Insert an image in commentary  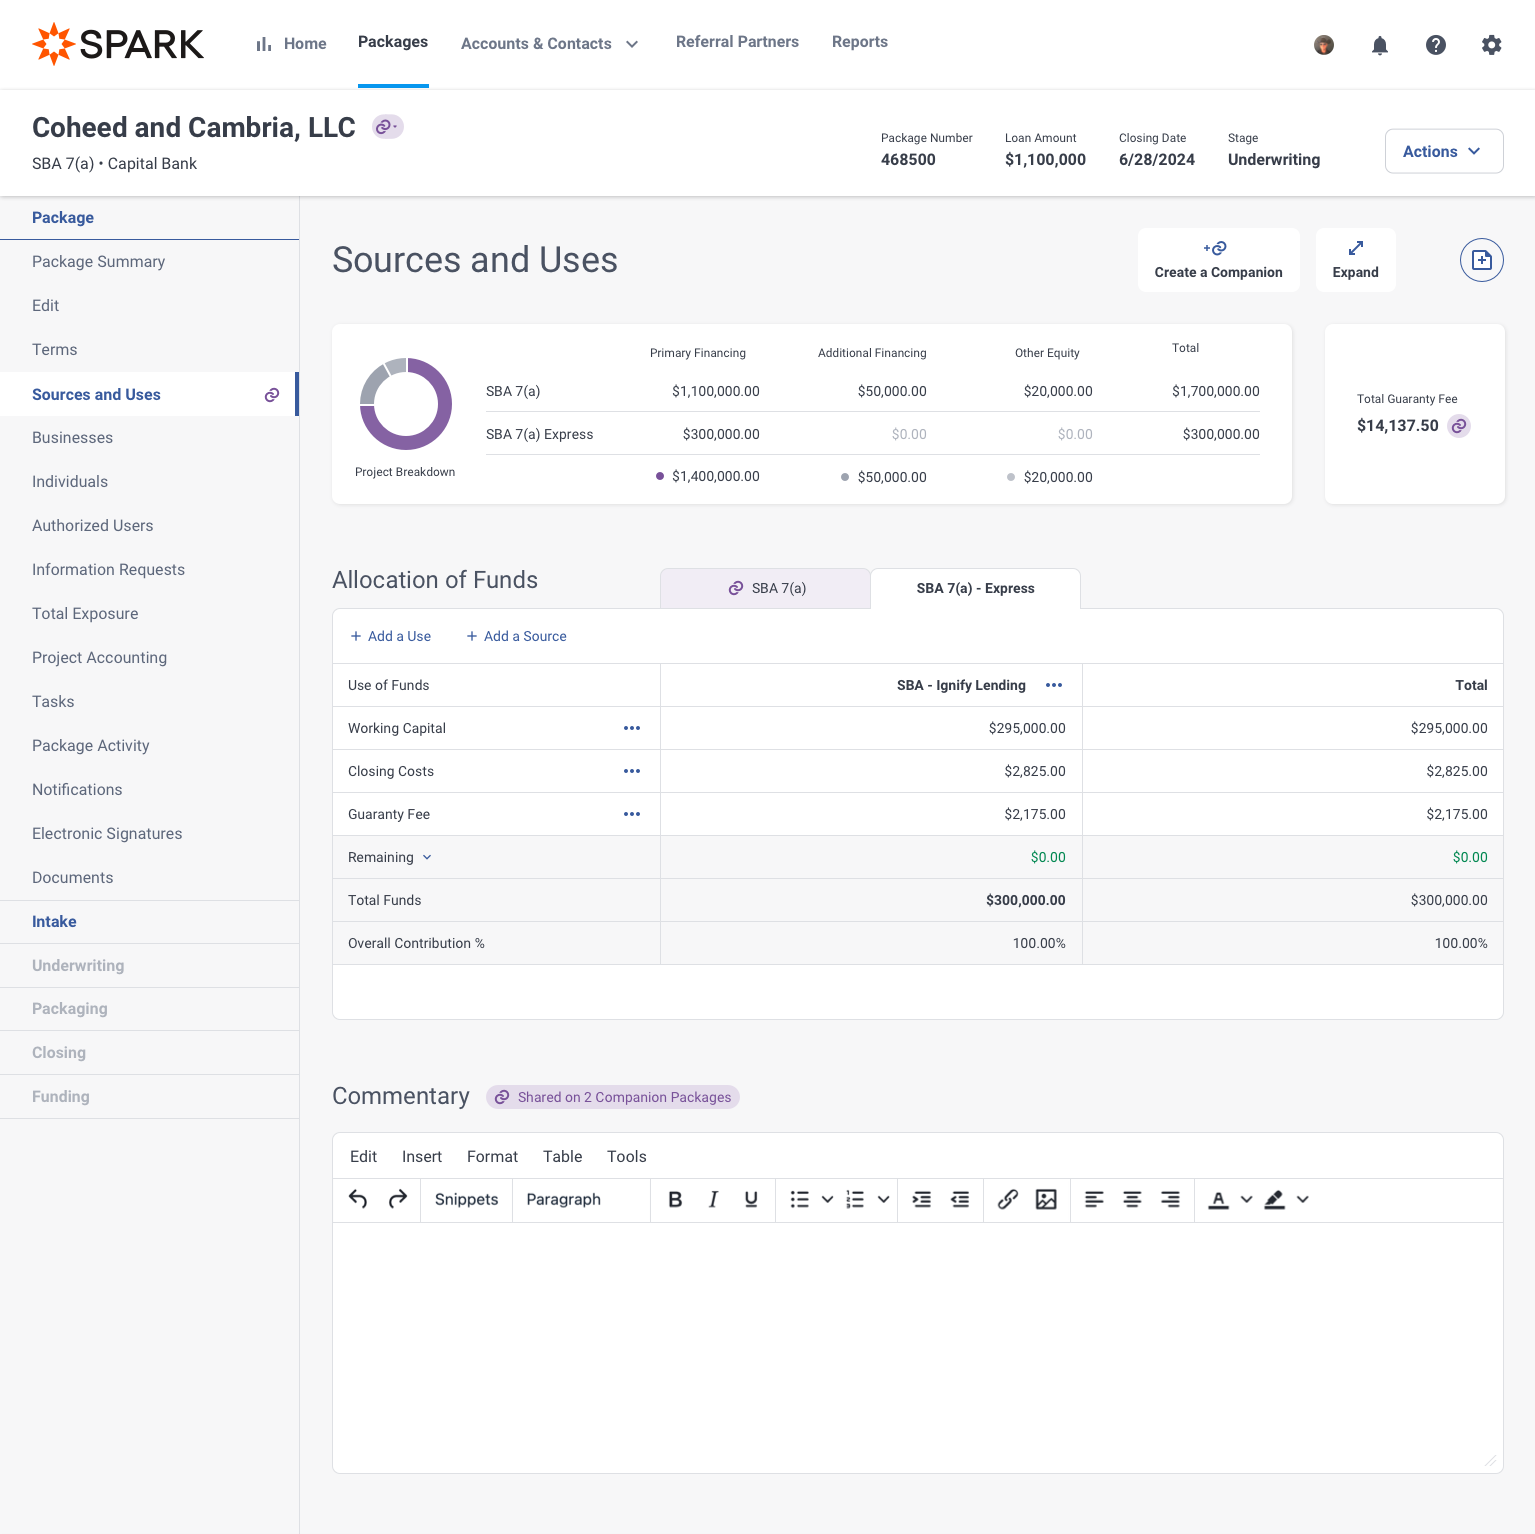click(1046, 1199)
